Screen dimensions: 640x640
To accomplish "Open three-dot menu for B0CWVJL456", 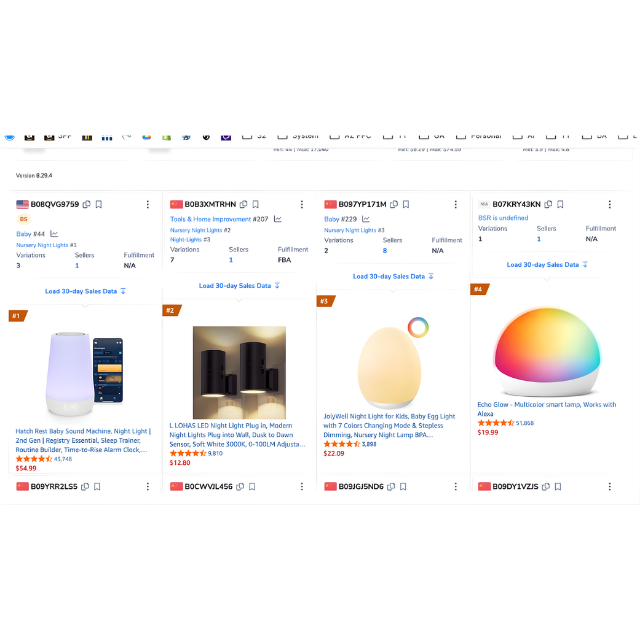I will 302,487.
